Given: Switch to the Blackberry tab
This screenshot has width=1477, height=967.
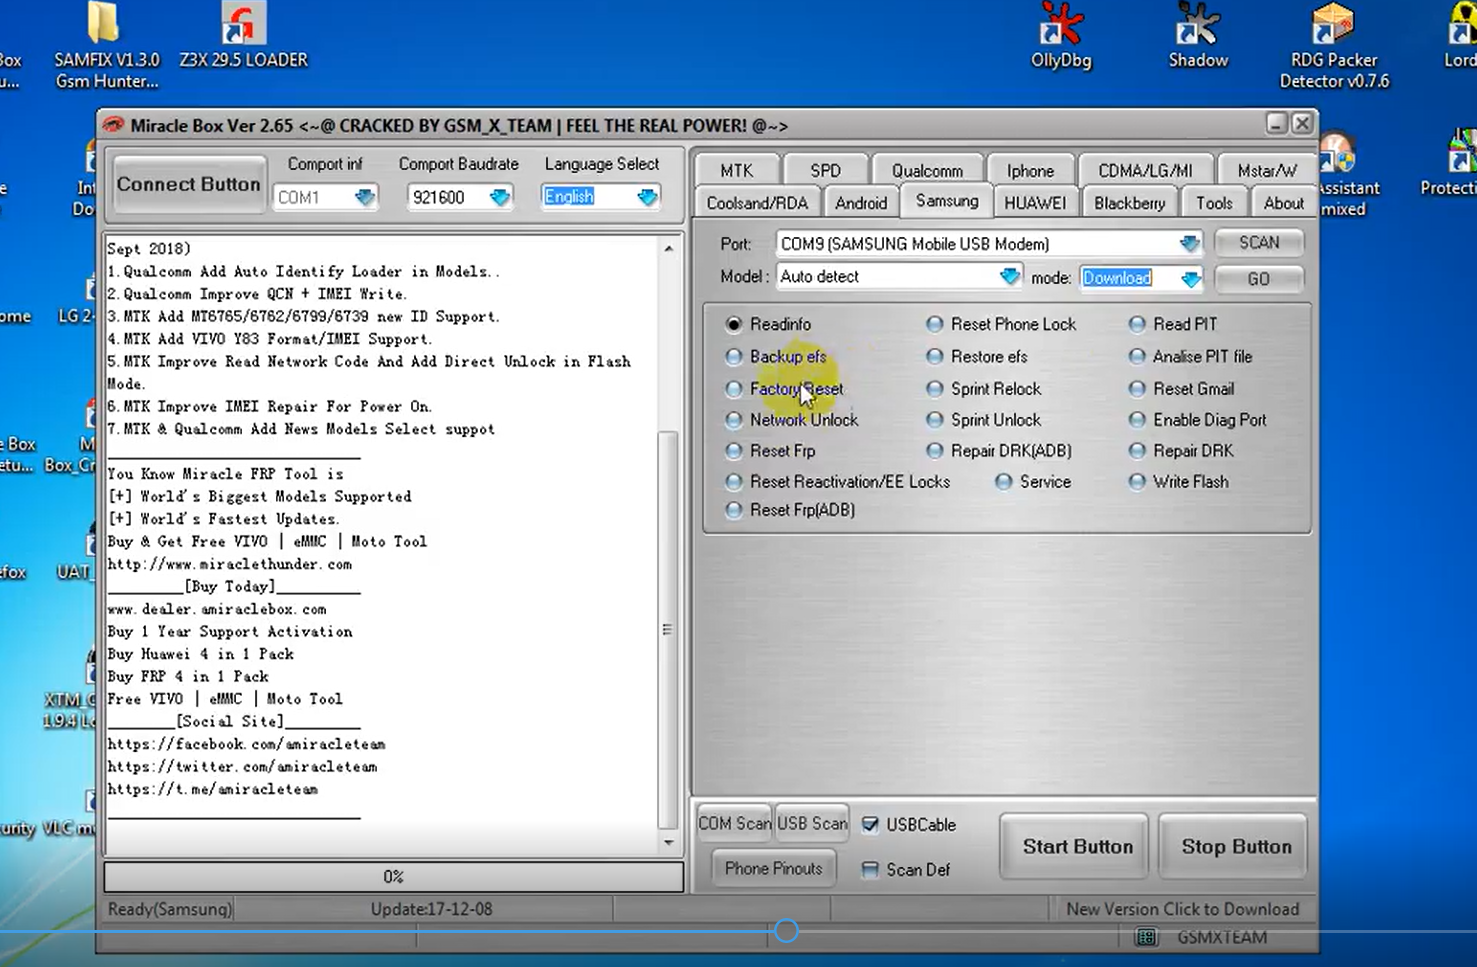Looking at the screenshot, I should (x=1129, y=202).
